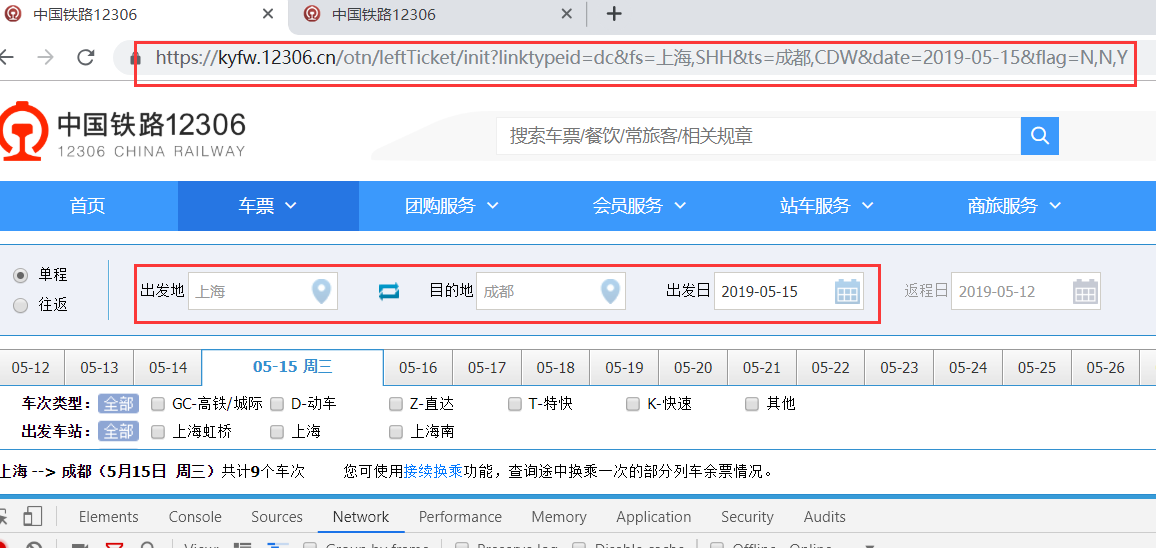Viewport: 1156px width, 548px height.
Task: Expand the 团购服务 menu
Action: pos(451,206)
